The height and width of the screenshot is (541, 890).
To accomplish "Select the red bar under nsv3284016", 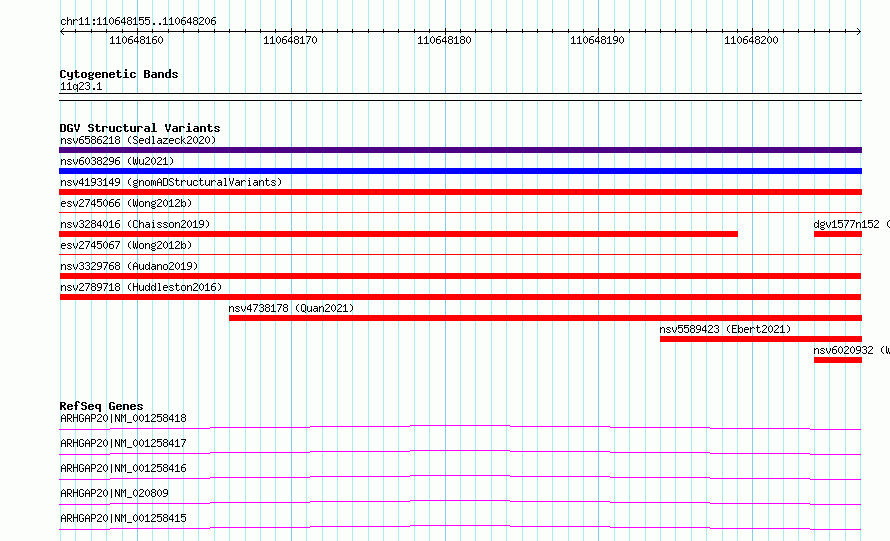I will point(398,234).
